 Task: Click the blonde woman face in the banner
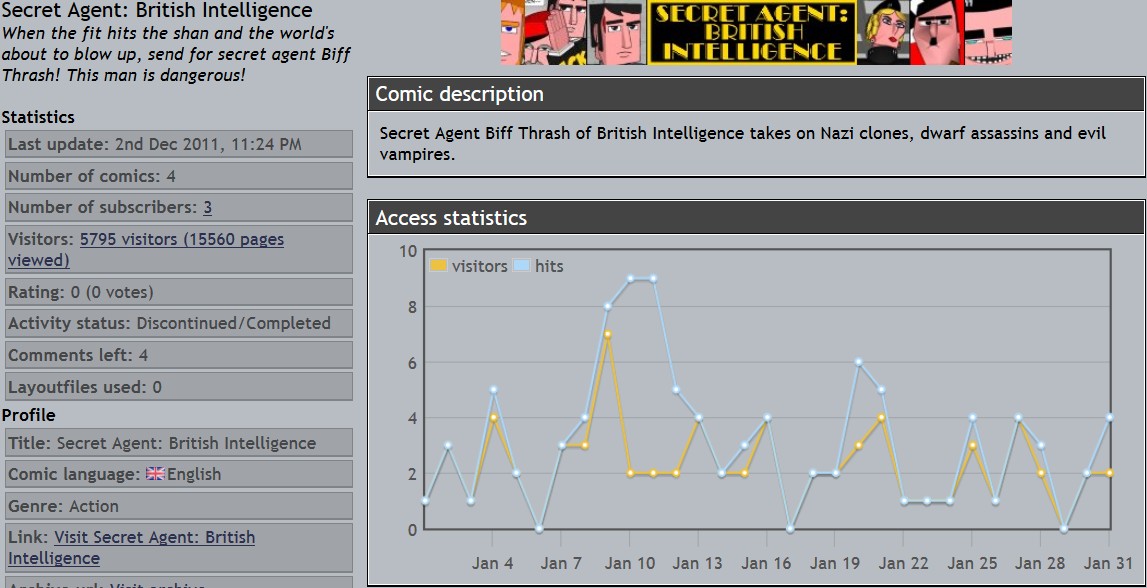883,33
